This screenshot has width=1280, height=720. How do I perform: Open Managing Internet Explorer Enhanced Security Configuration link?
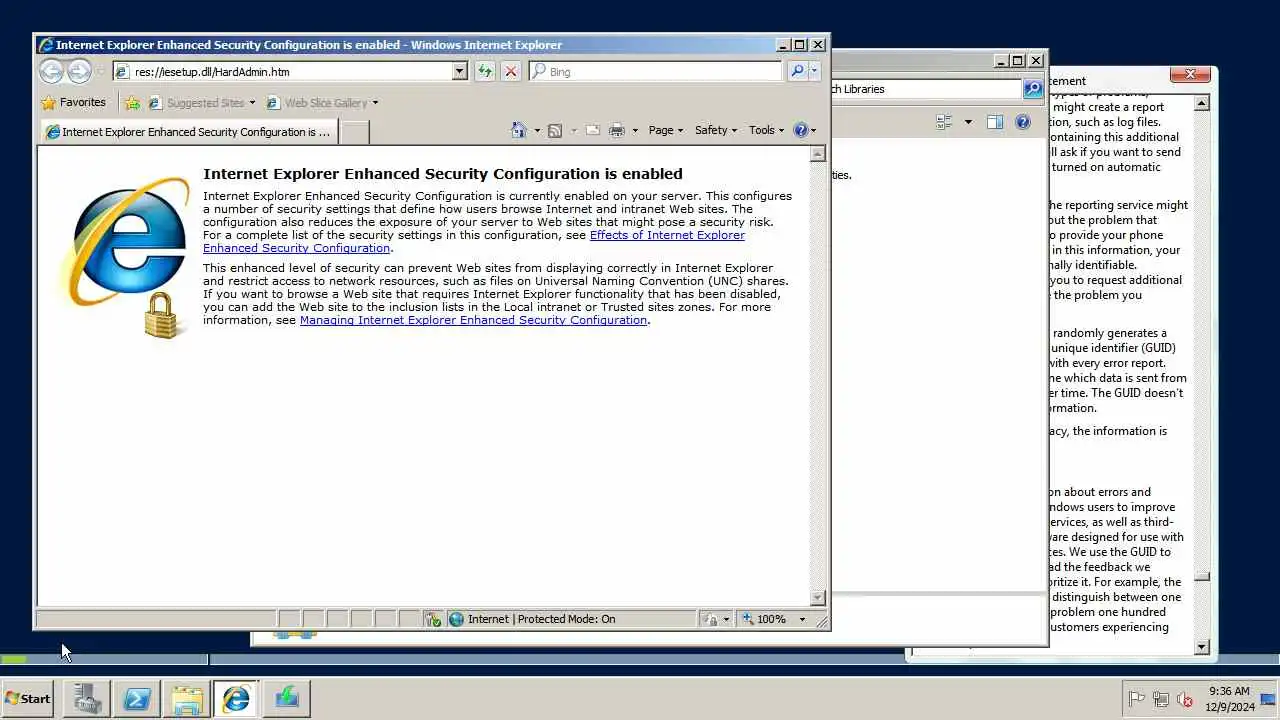pyautogui.click(x=473, y=320)
